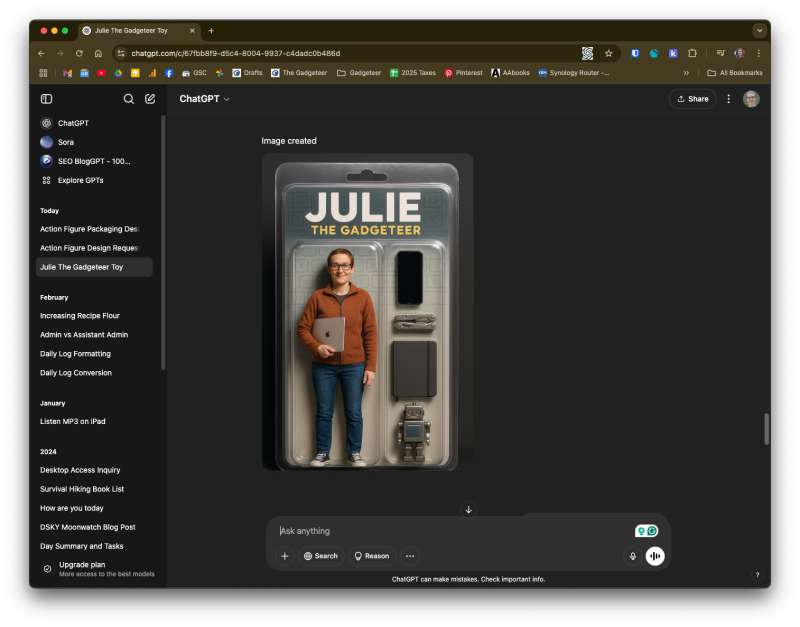Viewport: 800px width, 627px height.
Task: Click the chat area scrollbar
Action: 766,429
